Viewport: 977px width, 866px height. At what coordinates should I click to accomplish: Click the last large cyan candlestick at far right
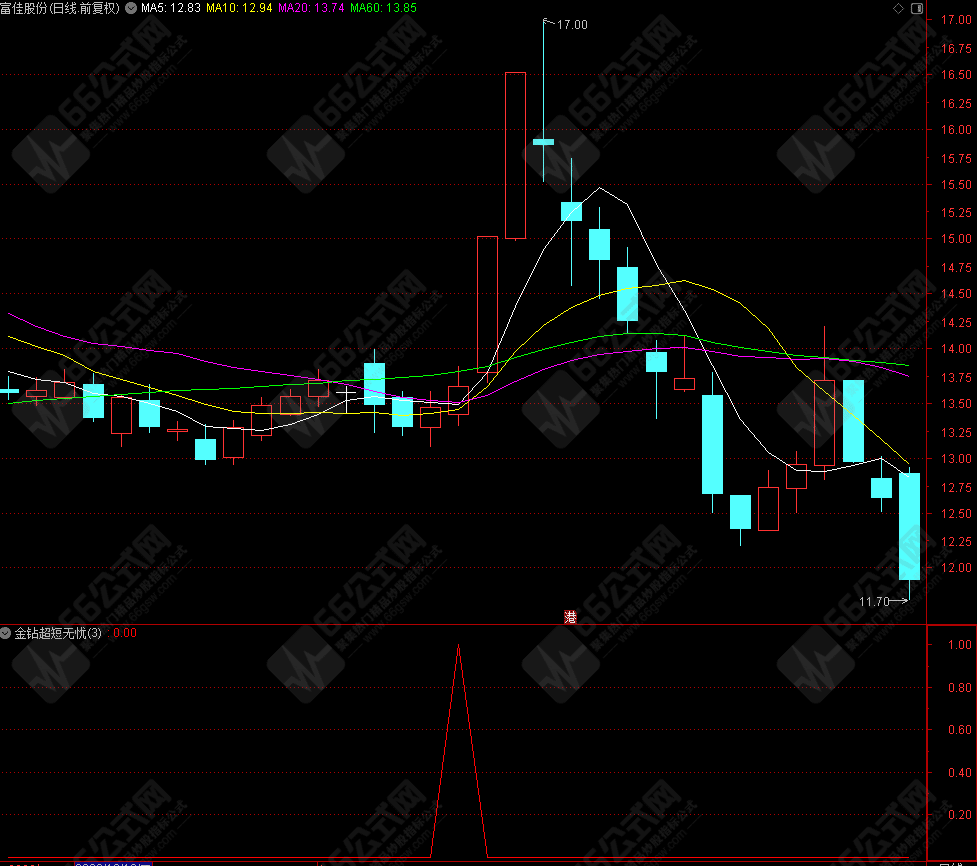[909, 526]
